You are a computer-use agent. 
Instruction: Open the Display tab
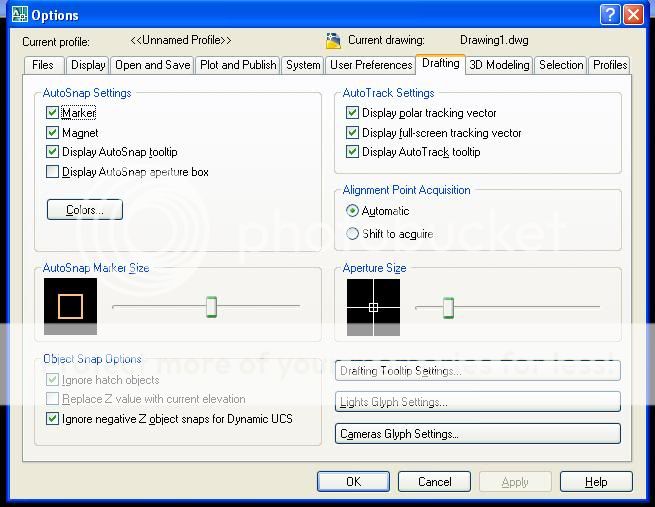[88, 65]
